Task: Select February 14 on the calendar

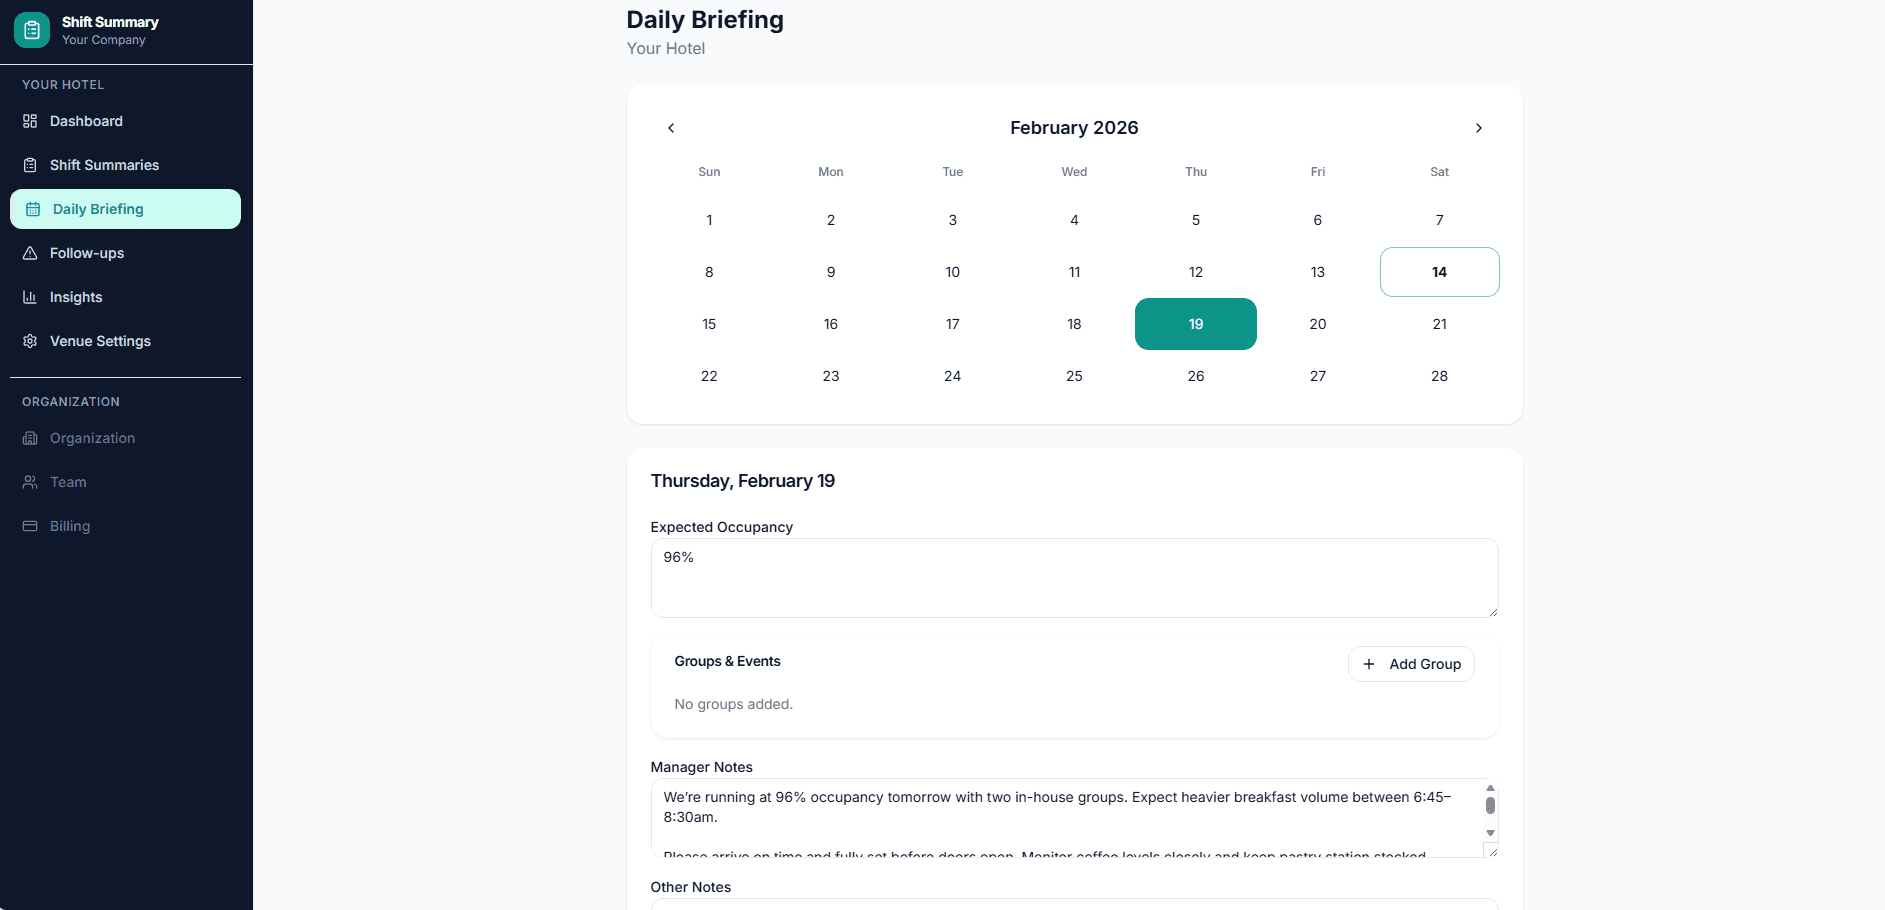Action: 1439,272
